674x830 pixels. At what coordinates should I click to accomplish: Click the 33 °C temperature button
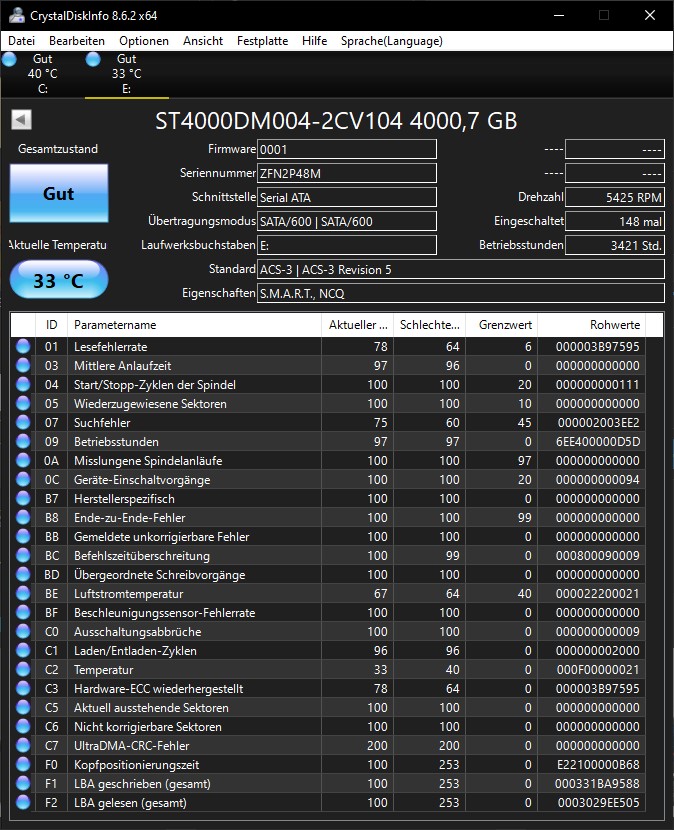pyautogui.click(x=59, y=279)
